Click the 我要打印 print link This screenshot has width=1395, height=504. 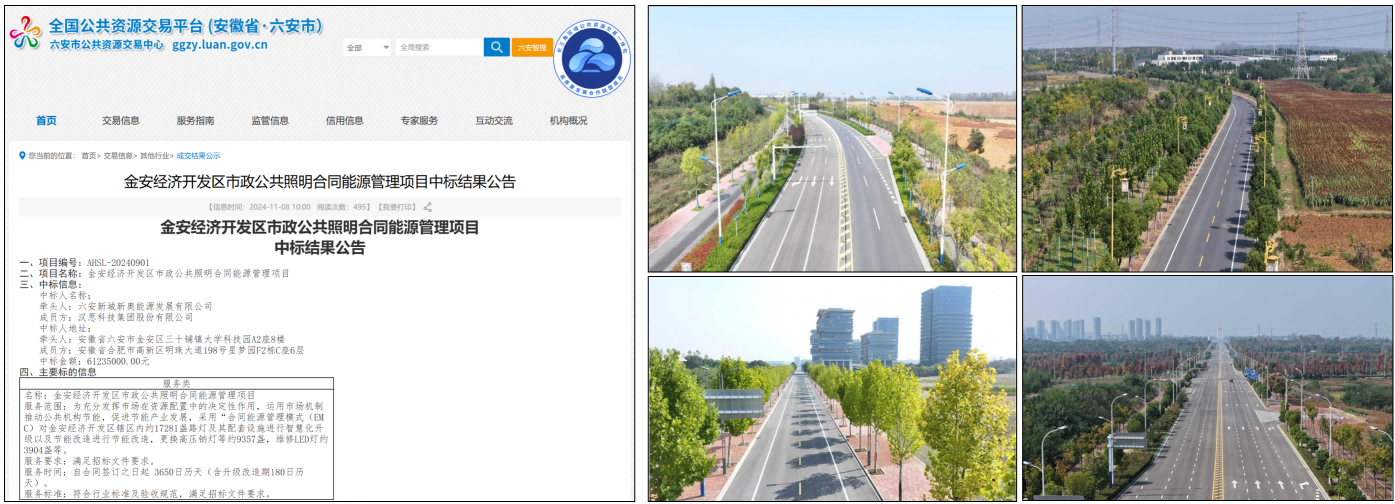coord(402,207)
